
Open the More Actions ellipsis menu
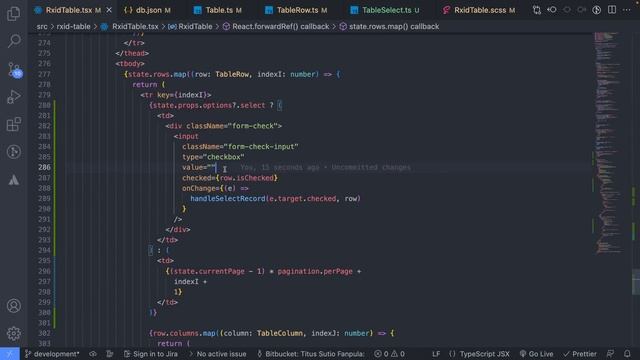[x=627, y=10]
